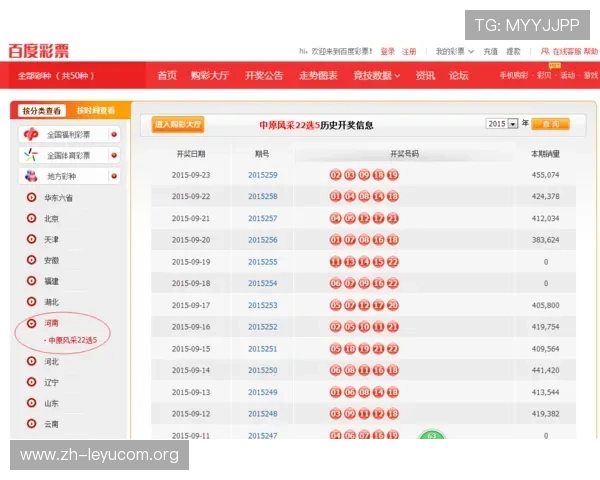Toggle red dot beside 地方彩种
This screenshot has height=480, width=600.
(114, 176)
